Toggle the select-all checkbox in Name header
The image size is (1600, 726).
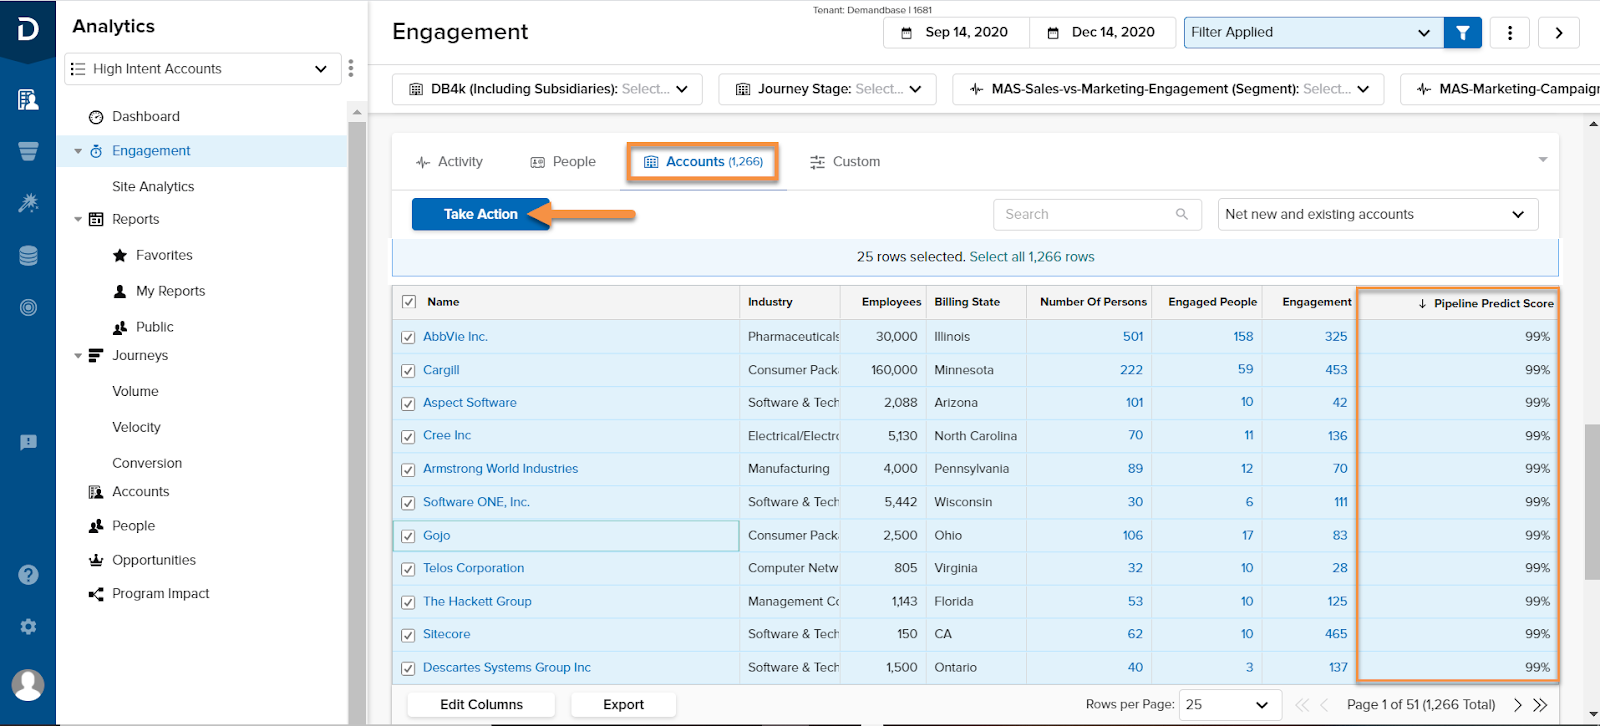408,302
